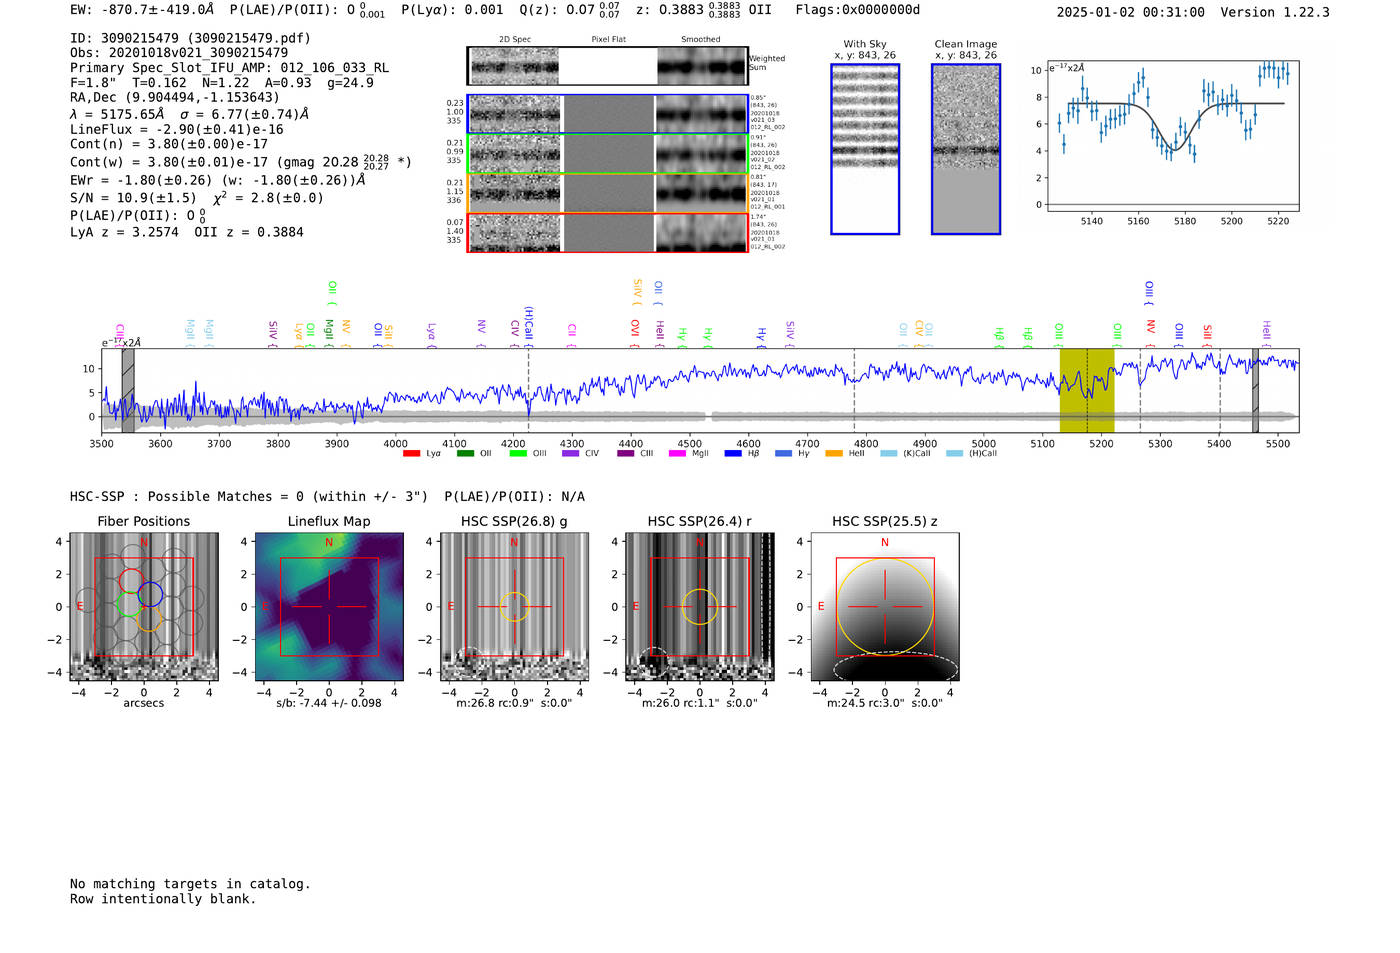Open the HSC SSP(26.4) r cutout
Viewport: 1400px width, 953px height.
click(x=700, y=606)
